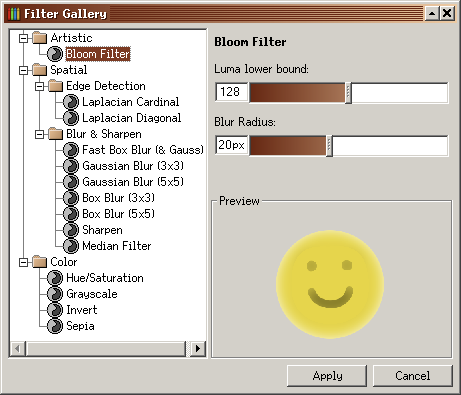This screenshot has height=395, width=461.
Task: Click the Cancel button
Action: pos(413,376)
